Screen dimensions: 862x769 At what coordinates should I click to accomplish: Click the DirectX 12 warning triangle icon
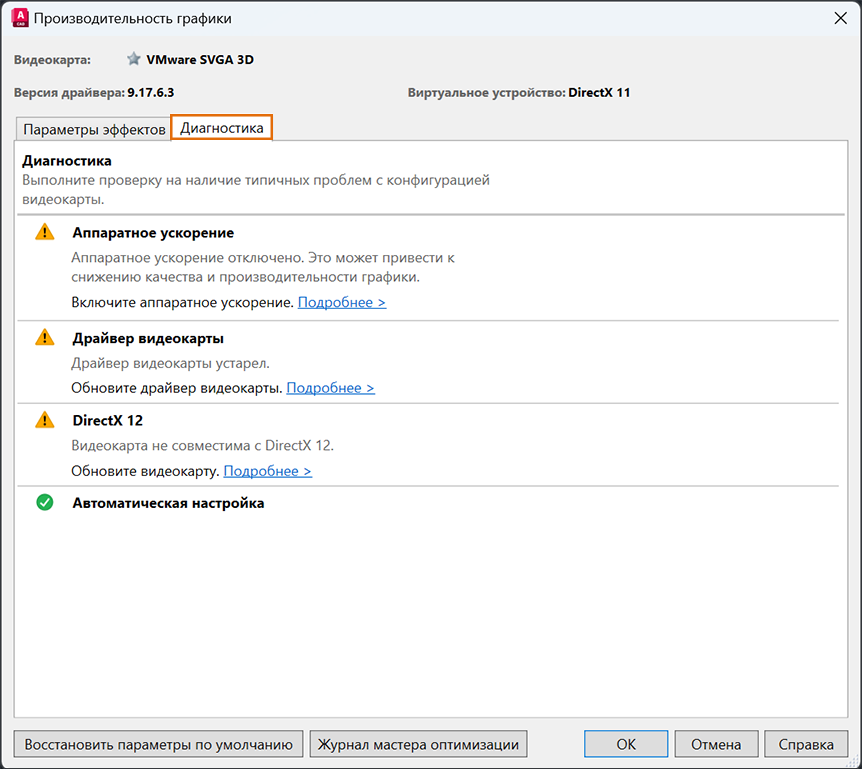pyautogui.click(x=44, y=421)
